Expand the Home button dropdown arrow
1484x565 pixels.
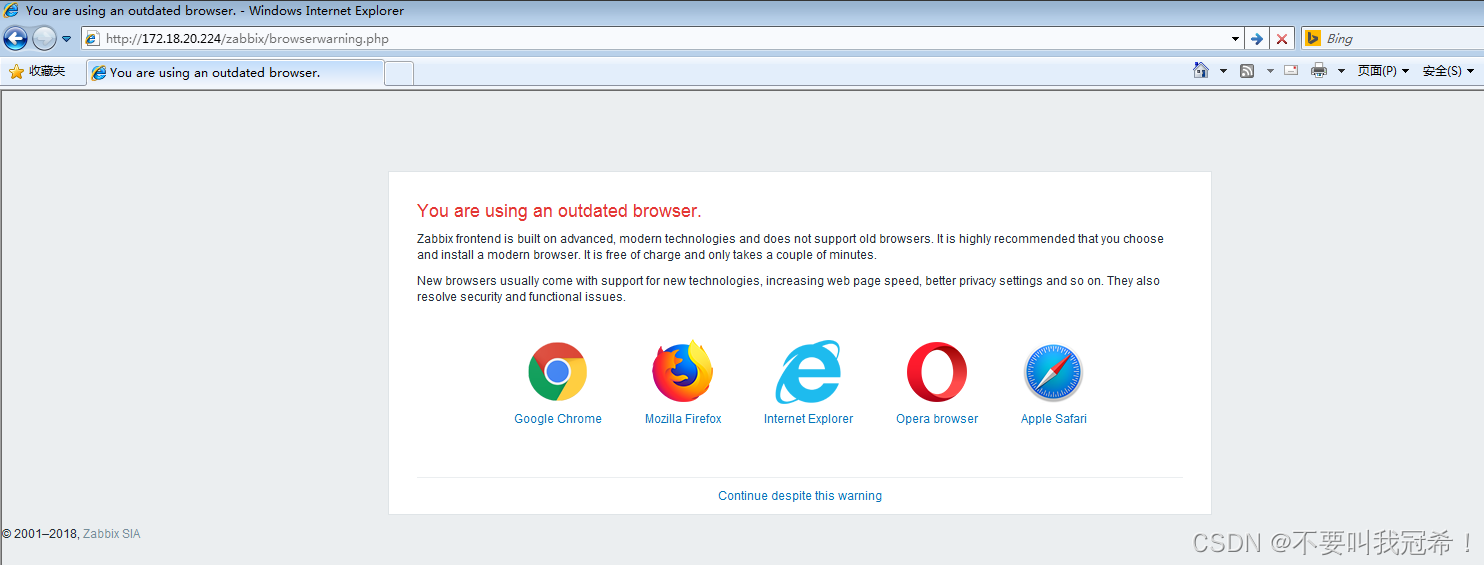1223,71
